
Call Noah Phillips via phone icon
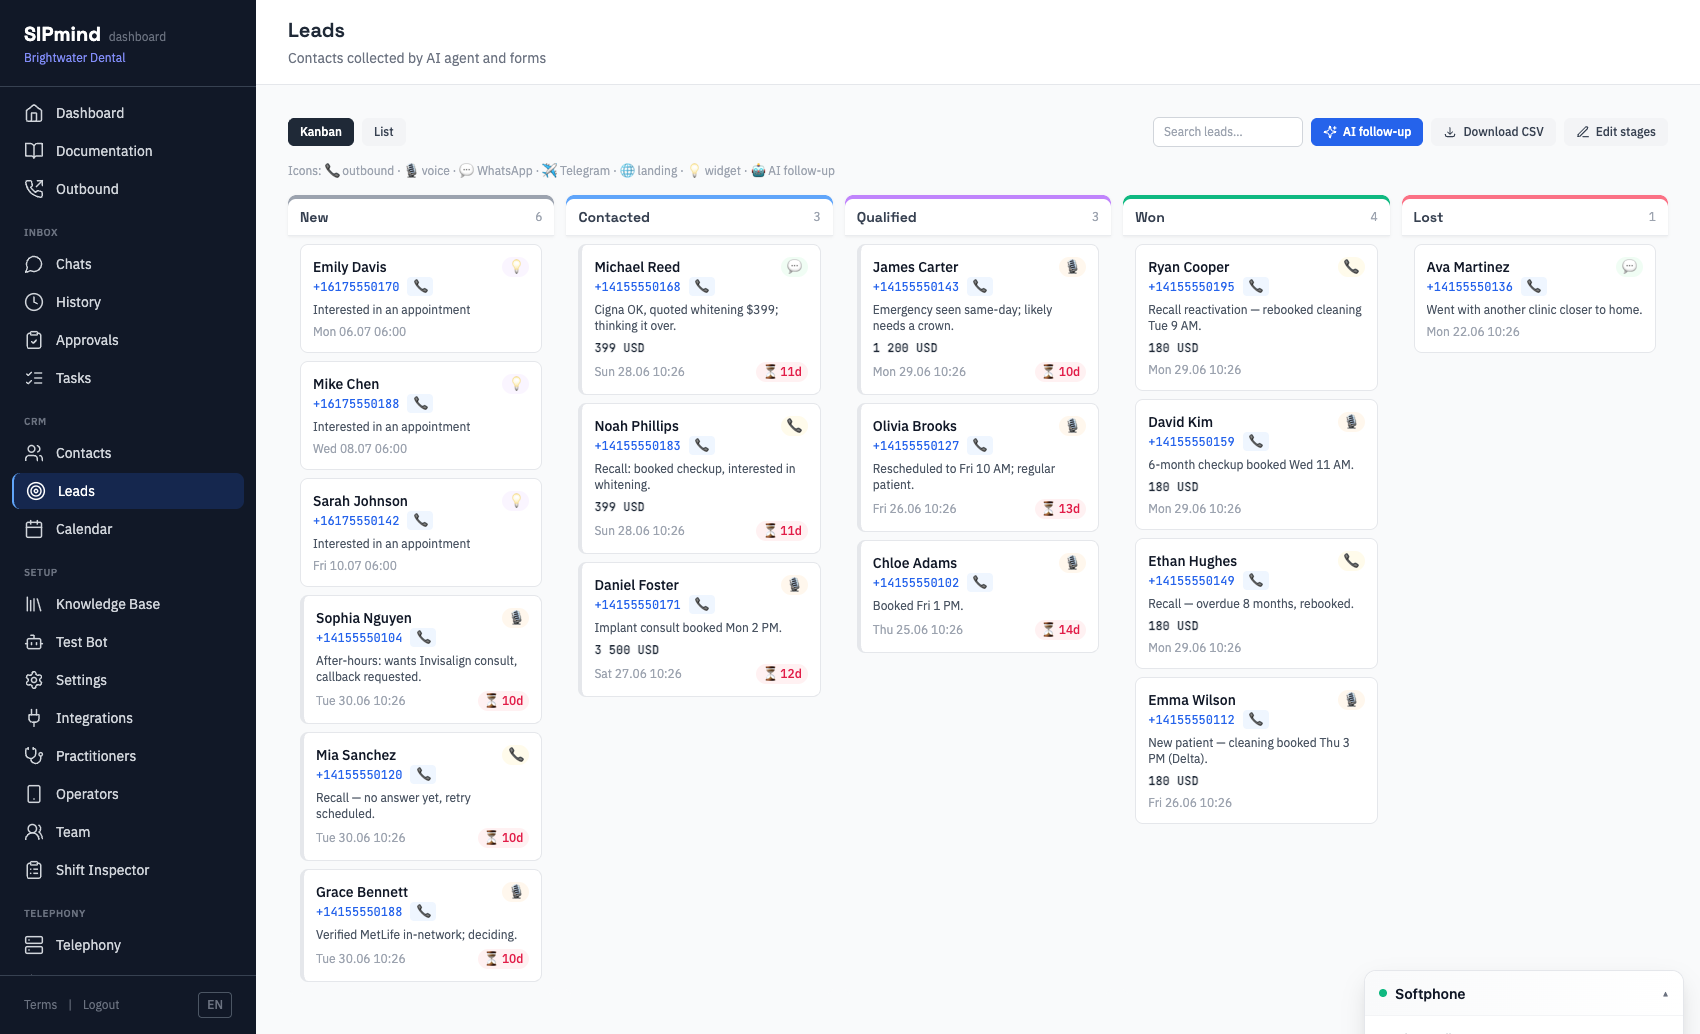click(703, 446)
